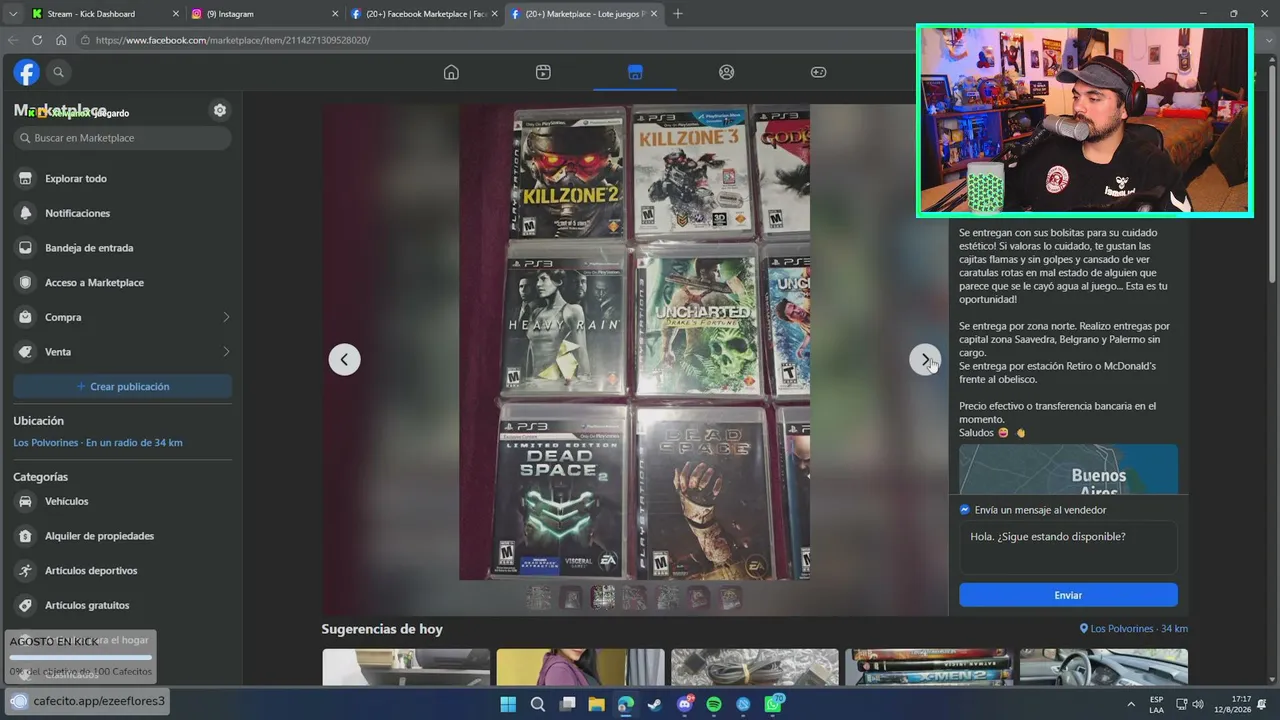
Task: Select the first photo thumbnail under the image
Action: (539, 597)
